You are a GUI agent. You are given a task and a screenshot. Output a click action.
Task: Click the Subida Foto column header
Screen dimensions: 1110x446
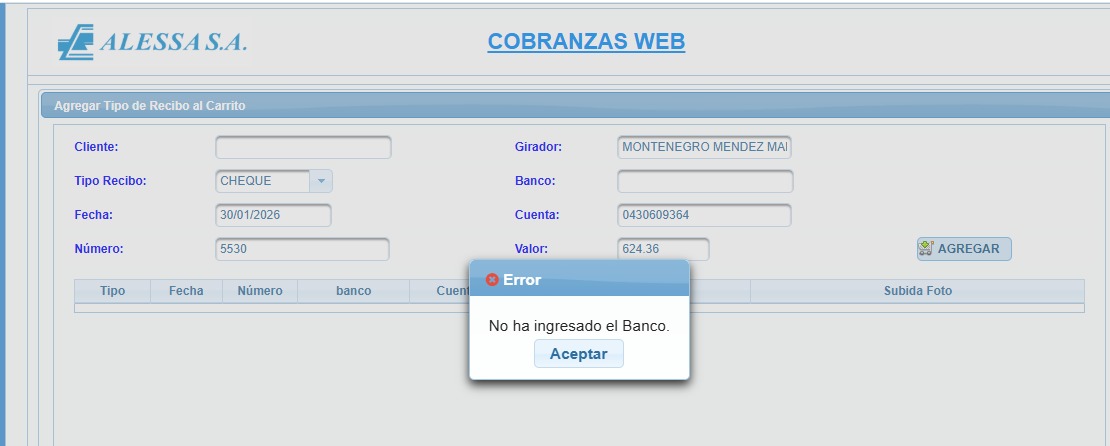coord(917,291)
